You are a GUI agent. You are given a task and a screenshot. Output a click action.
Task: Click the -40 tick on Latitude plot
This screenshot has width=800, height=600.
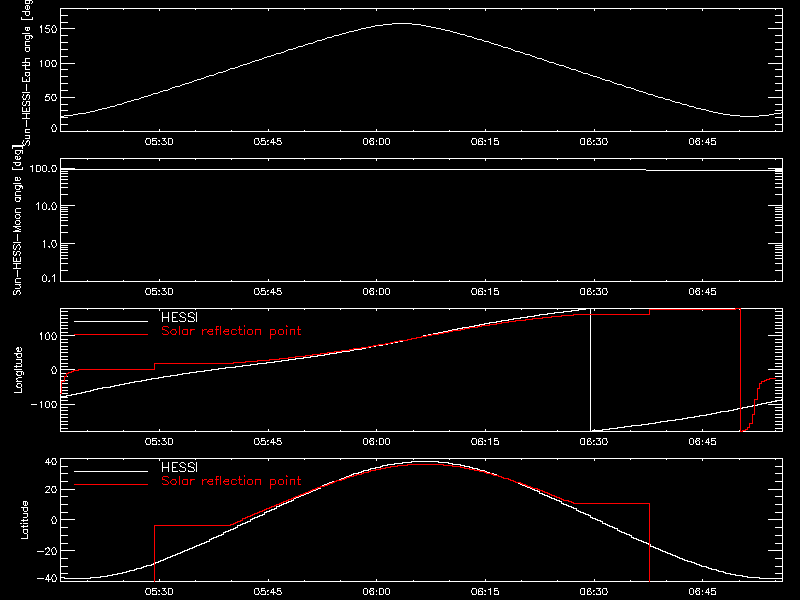pos(47,579)
